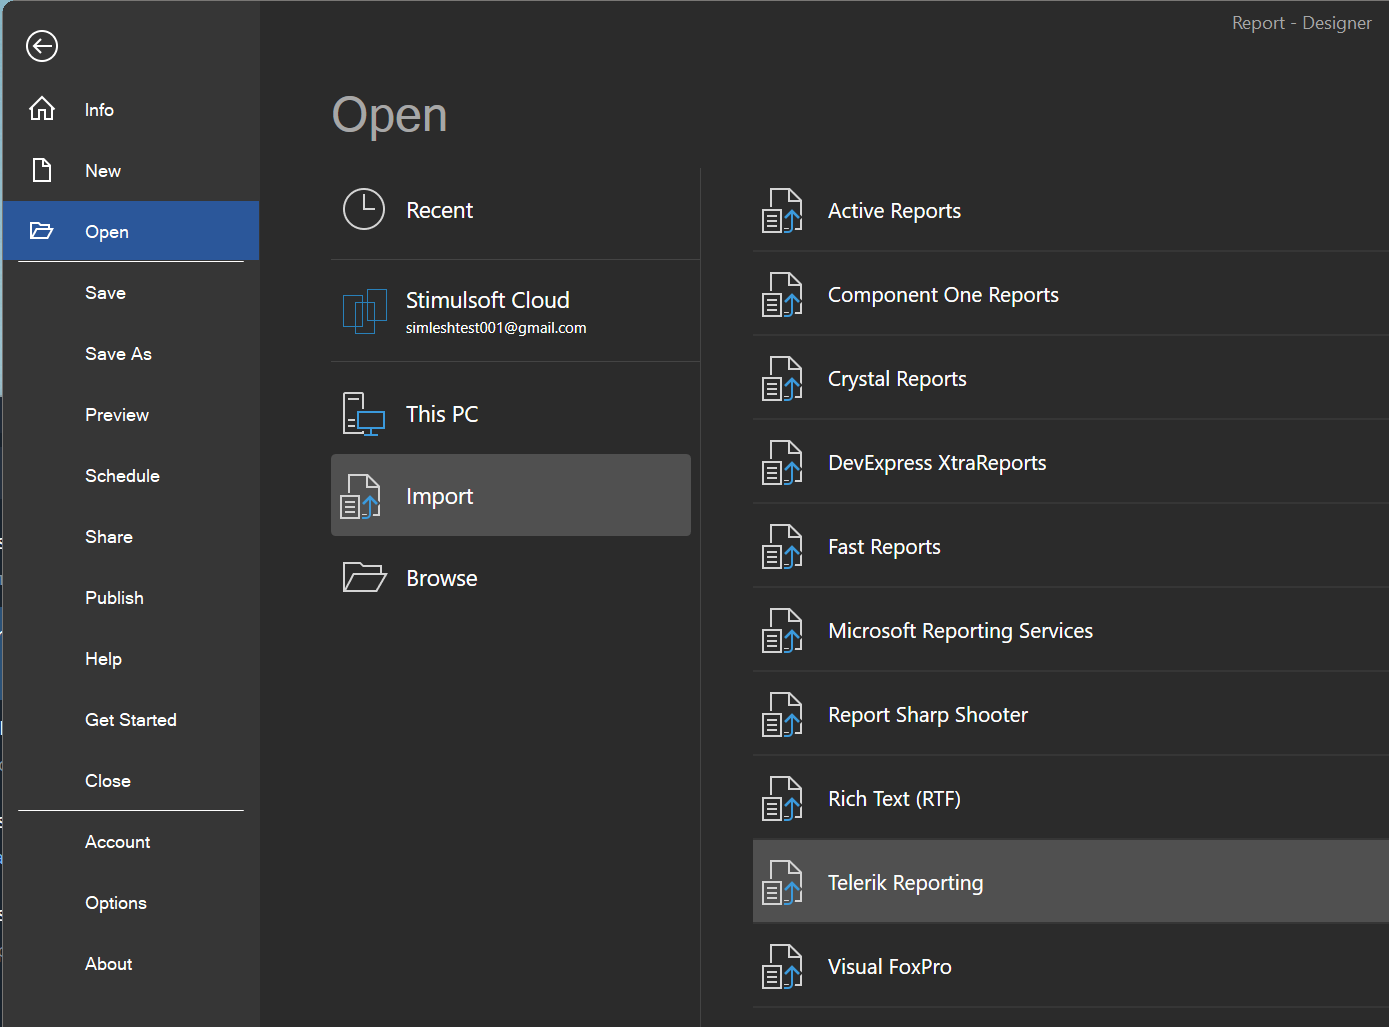
Task: Click the Microsoft Reporting Services import icon
Action: [783, 631]
